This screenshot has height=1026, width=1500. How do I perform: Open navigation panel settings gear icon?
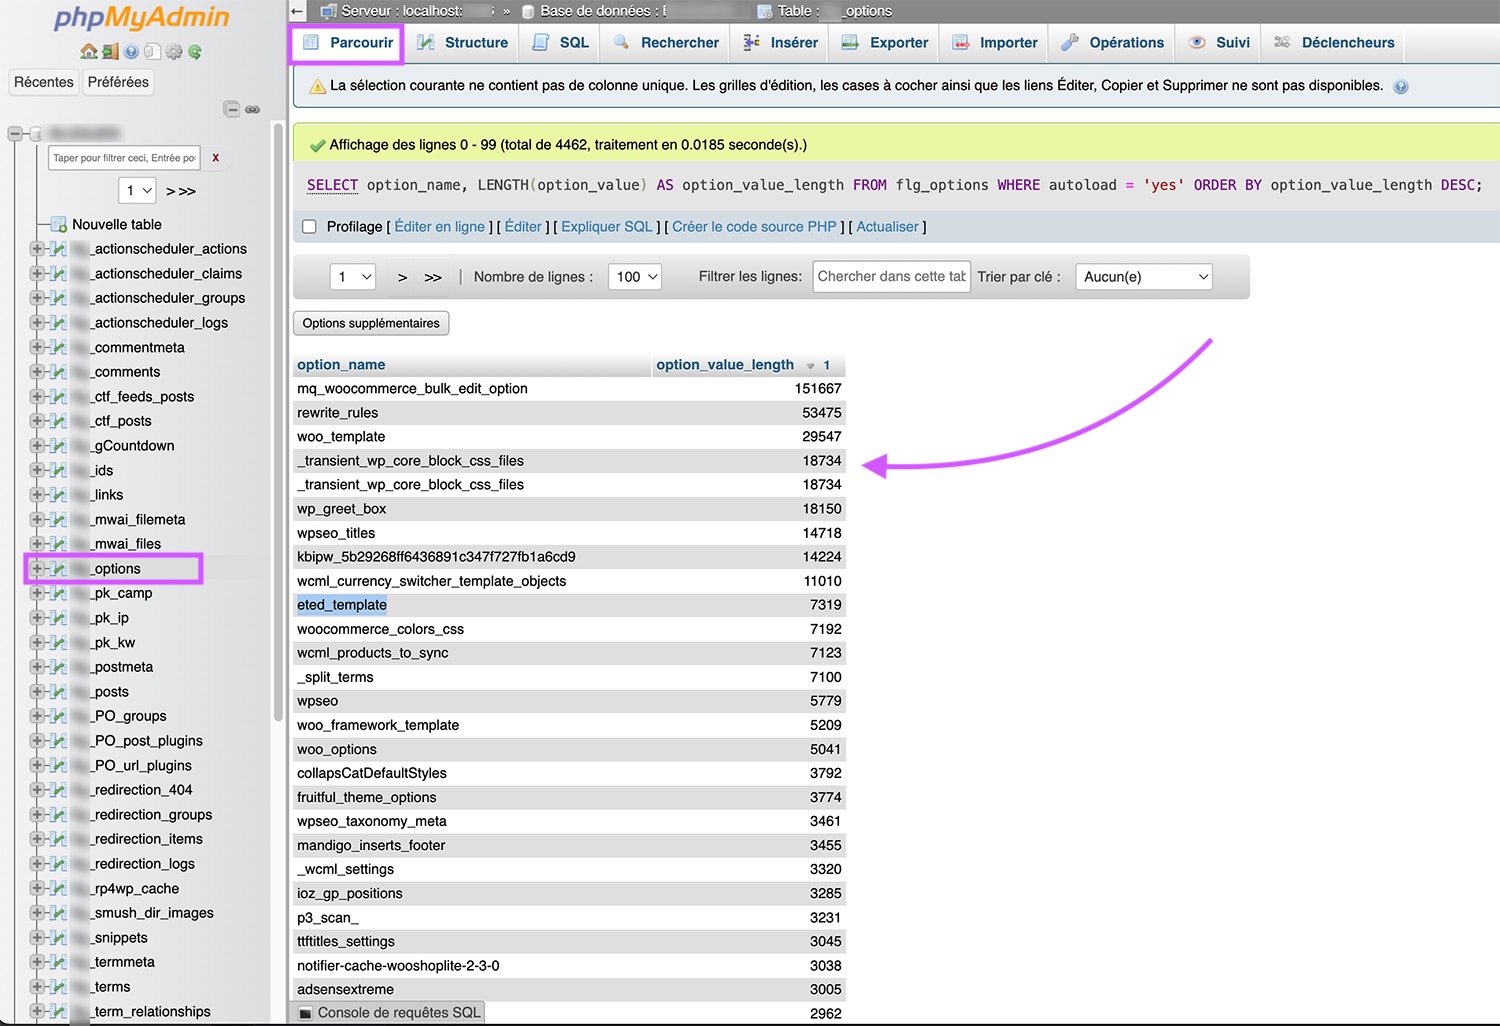coord(174,51)
